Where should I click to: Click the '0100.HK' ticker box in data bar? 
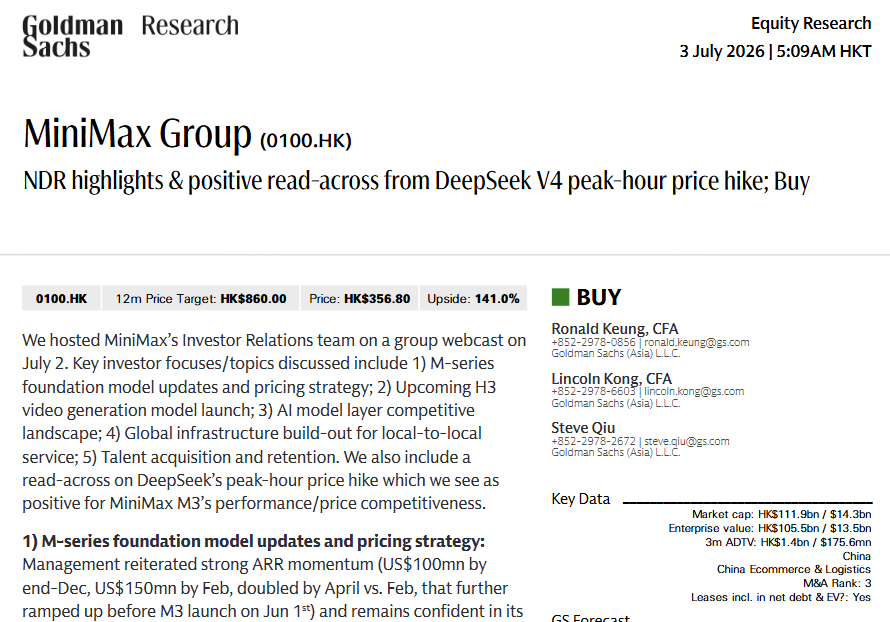tap(61, 299)
